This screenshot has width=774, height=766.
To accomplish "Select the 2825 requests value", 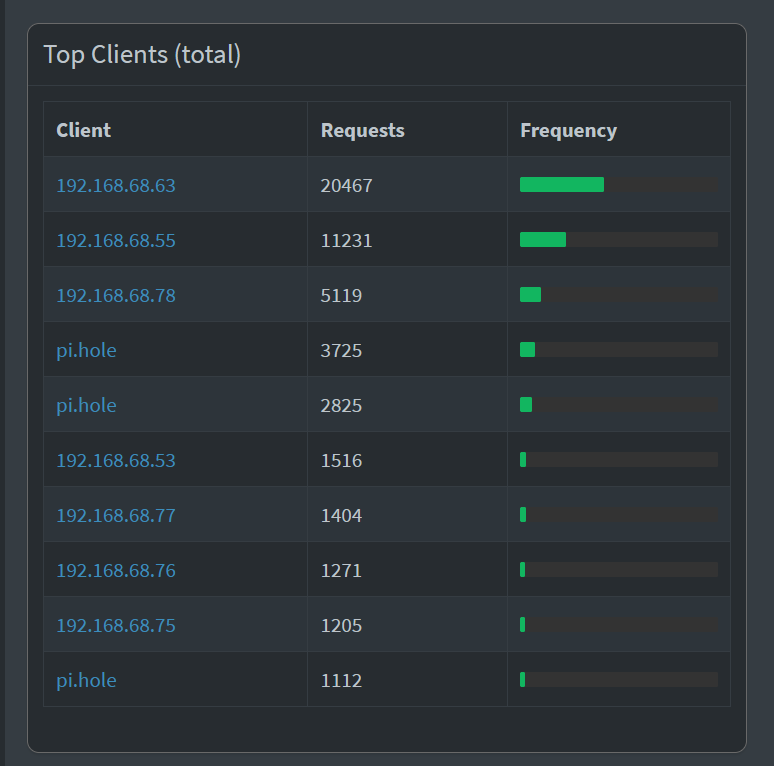I will coord(341,405).
